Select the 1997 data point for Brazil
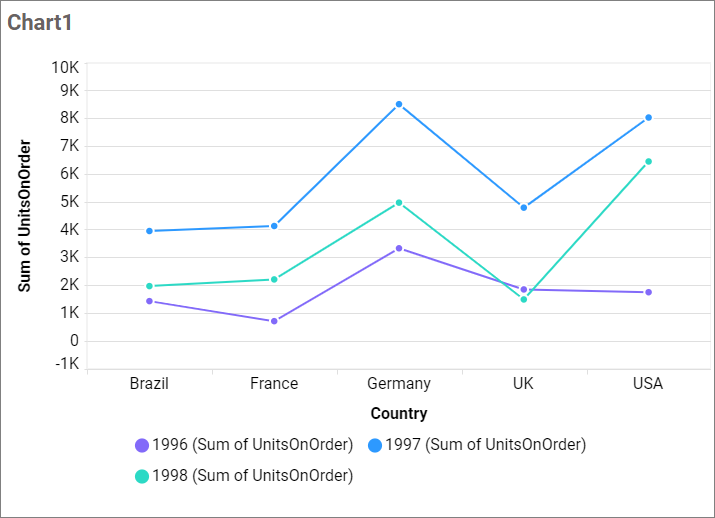Viewport: 715px width, 518px height. 149,231
